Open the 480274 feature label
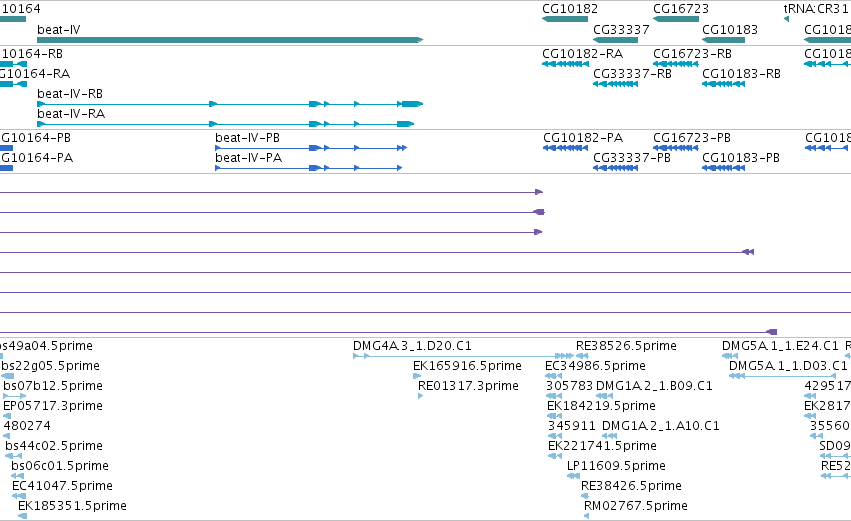851x521 pixels. point(27,426)
